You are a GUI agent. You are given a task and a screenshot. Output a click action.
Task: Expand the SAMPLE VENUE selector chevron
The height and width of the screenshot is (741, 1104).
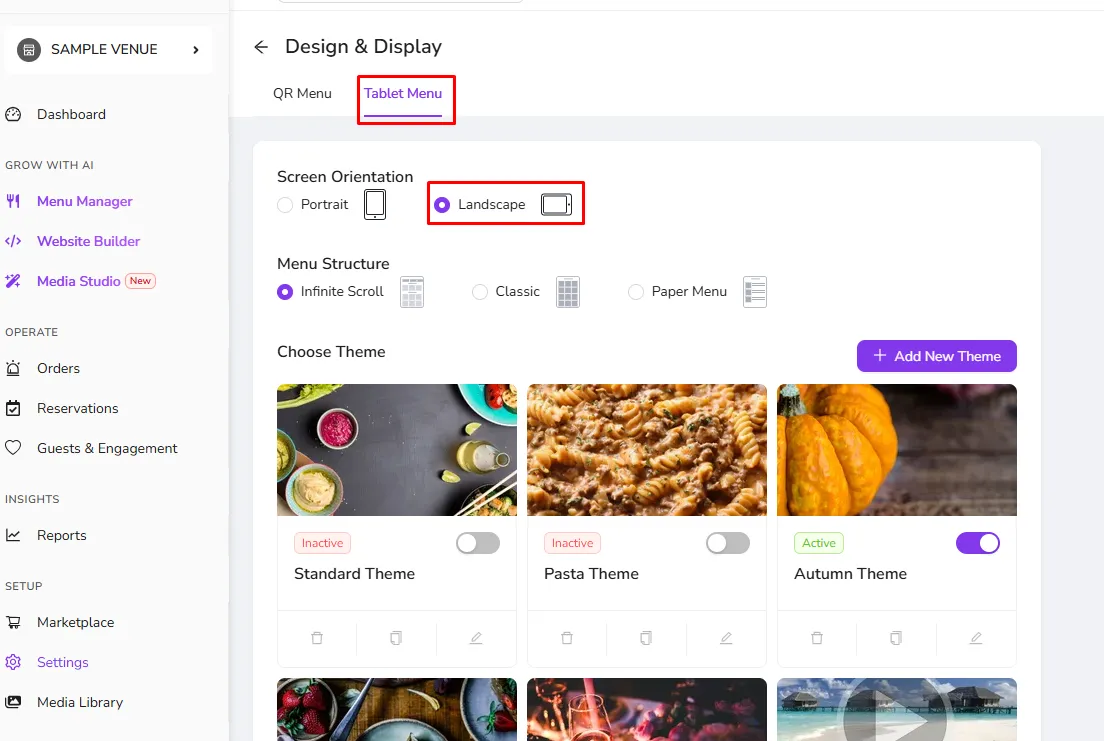(196, 50)
